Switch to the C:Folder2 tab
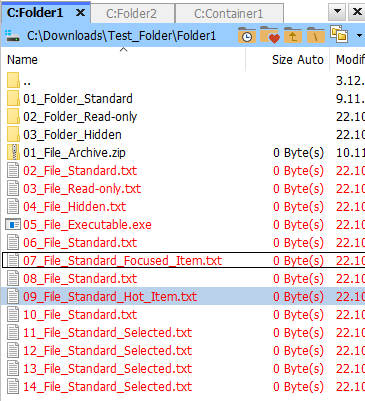This screenshot has height=401, width=365. 132,14
